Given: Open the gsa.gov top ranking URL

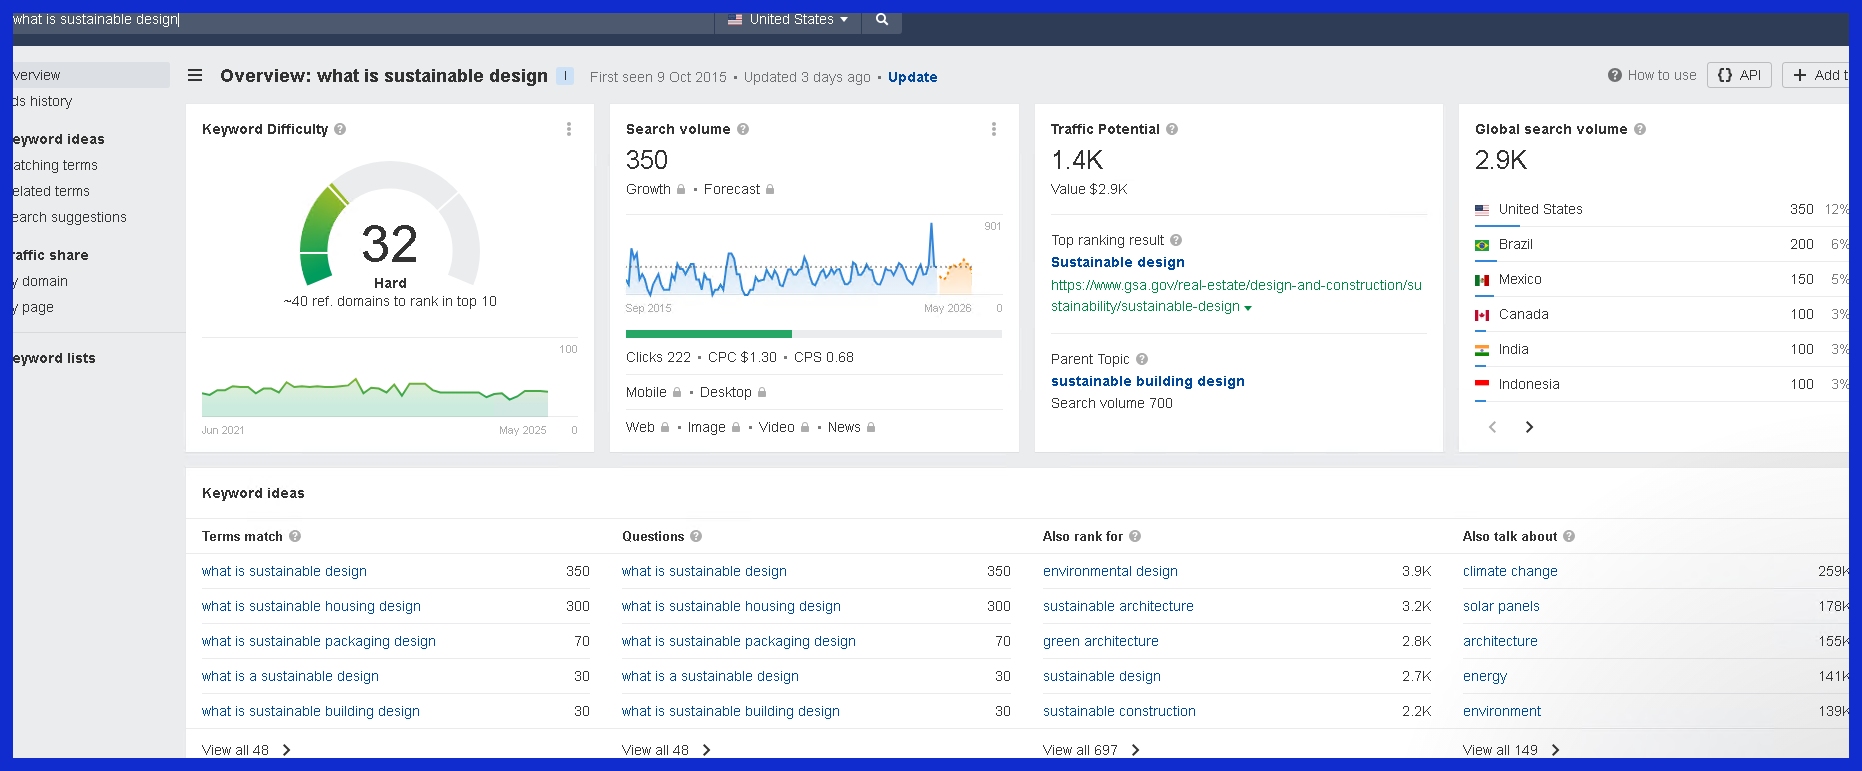Looking at the screenshot, I should 1236,296.
